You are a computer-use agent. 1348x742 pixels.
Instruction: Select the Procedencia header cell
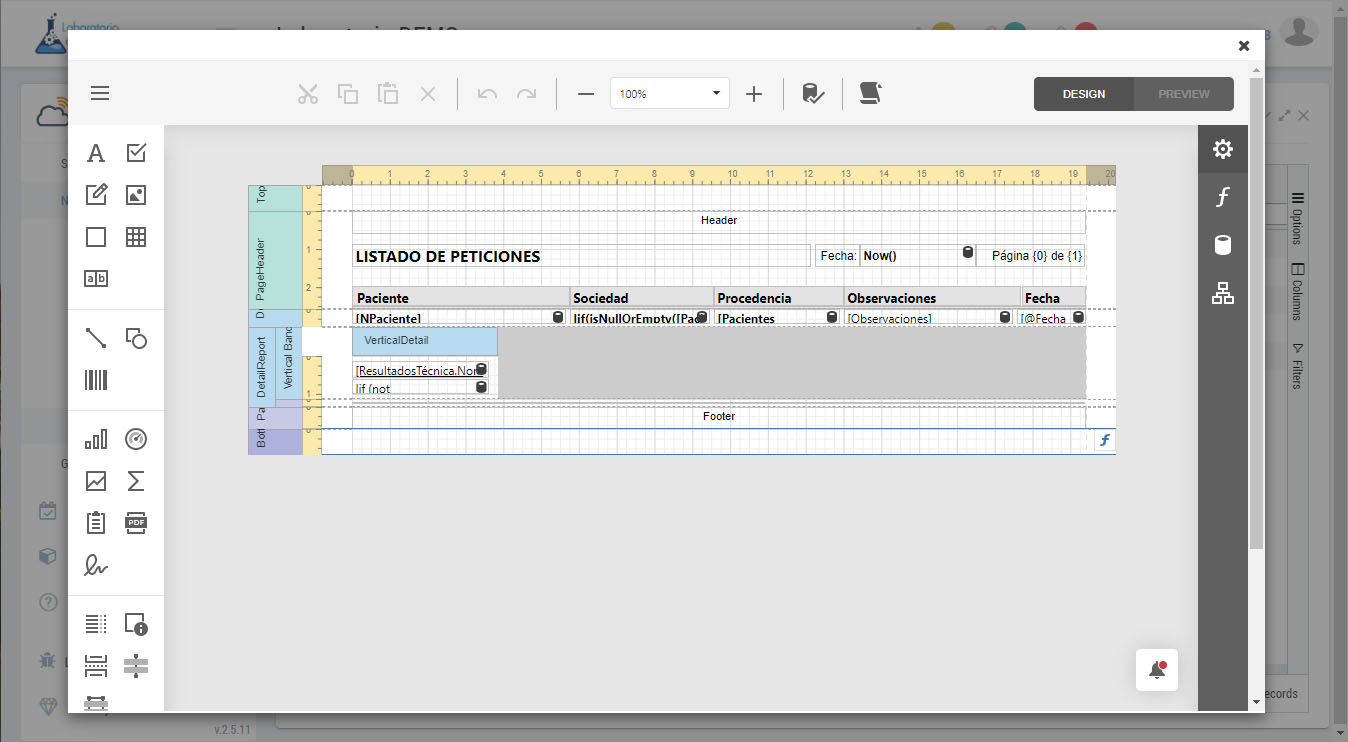tap(779, 297)
